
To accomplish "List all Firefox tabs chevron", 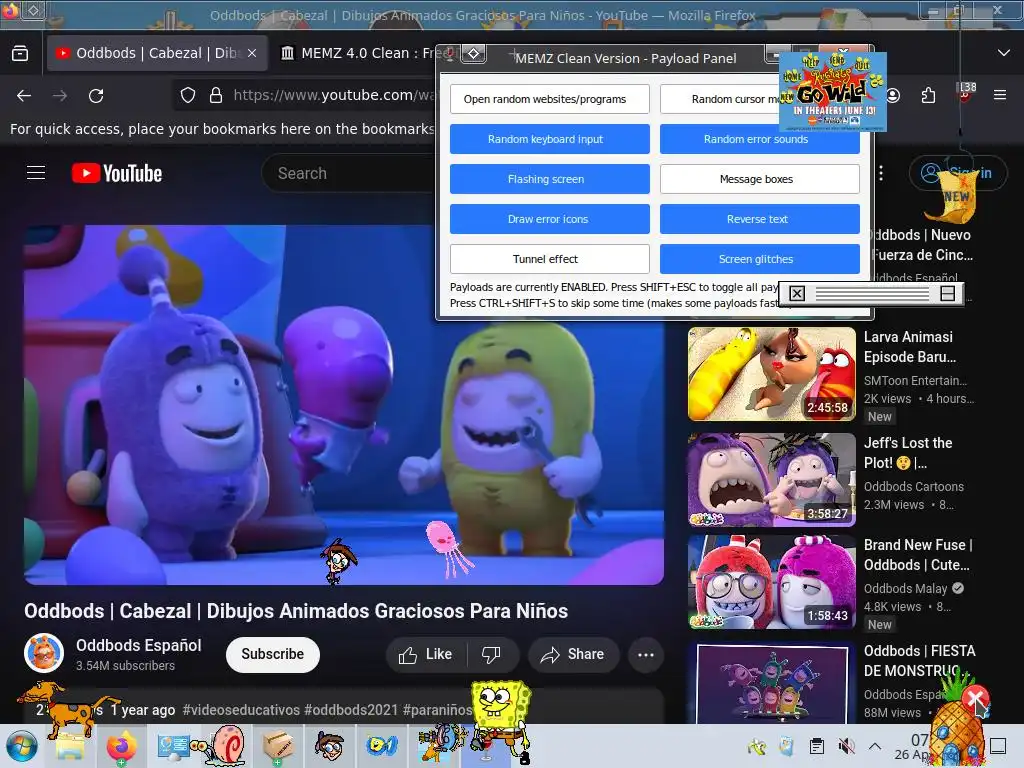I will [1004, 53].
